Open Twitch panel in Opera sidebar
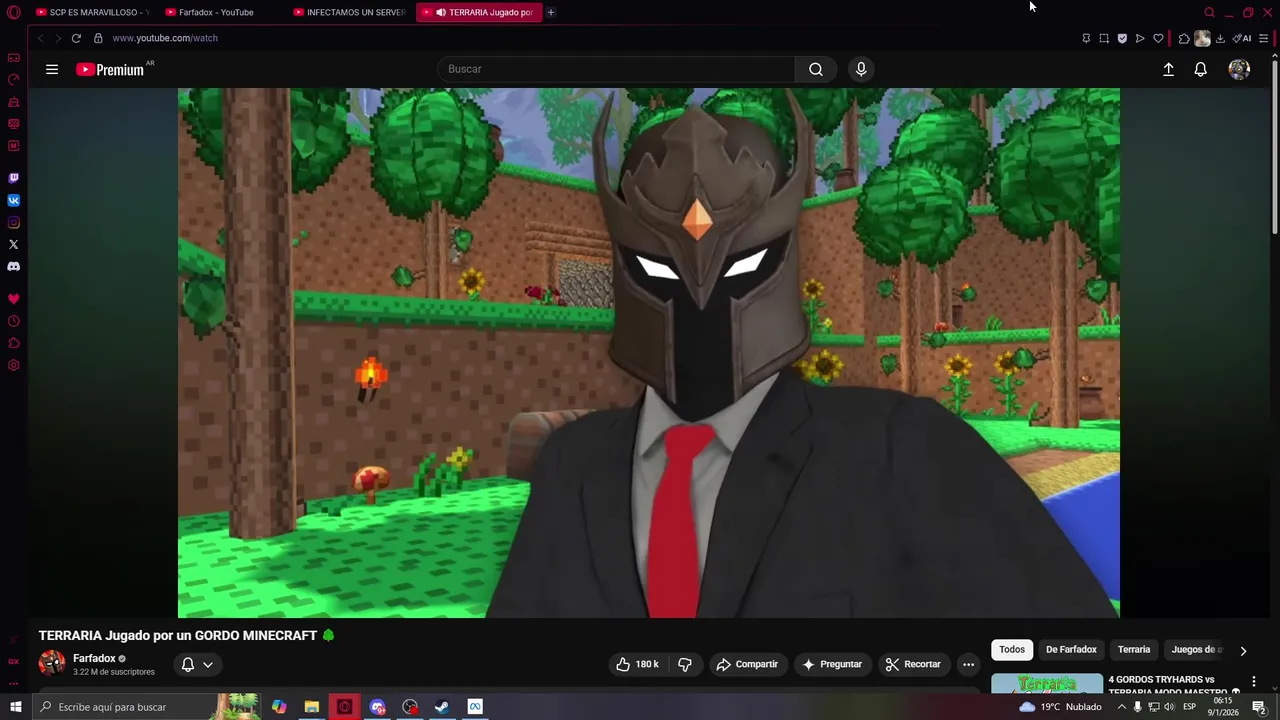Screen dimensions: 1280x720 [13, 178]
